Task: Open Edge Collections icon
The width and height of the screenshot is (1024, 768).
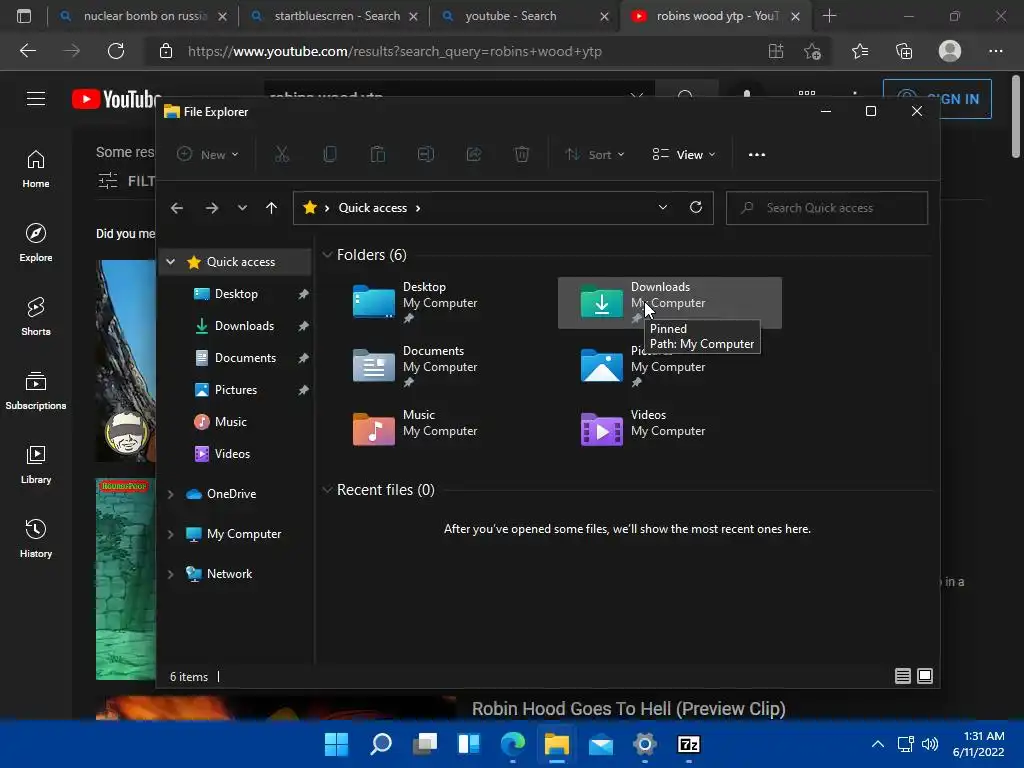Action: click(x=904, y=51)
